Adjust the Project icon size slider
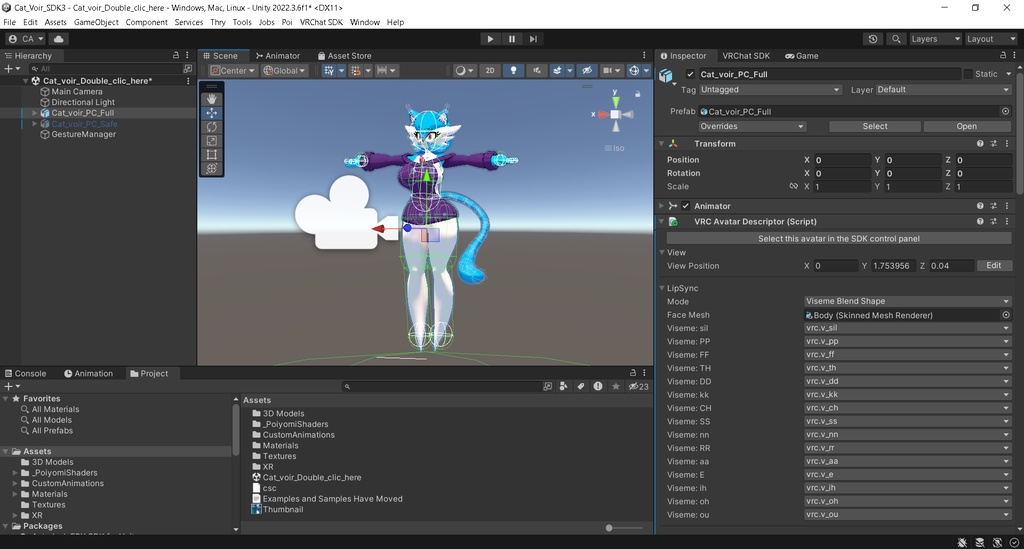The height and width of the screenshot is (549, 1024). [x=609, y=527]
